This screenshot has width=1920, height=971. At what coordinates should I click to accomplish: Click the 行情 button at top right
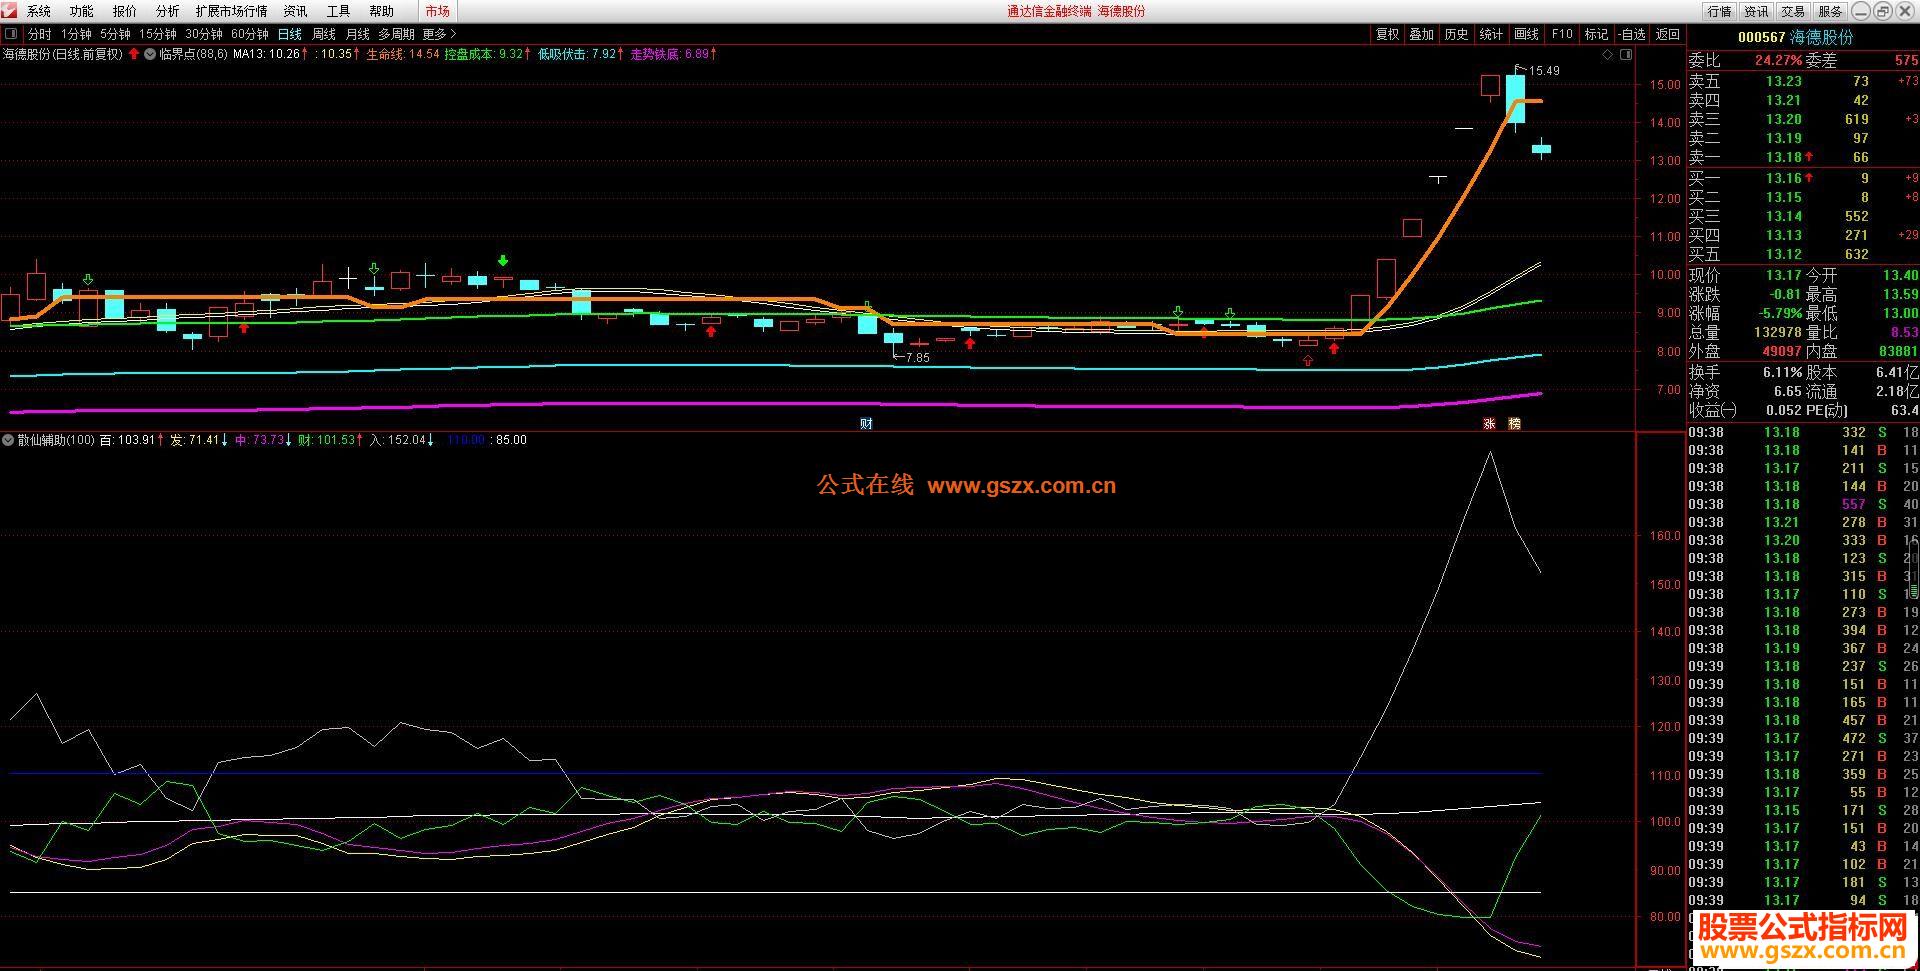[x=1719, y=11]
